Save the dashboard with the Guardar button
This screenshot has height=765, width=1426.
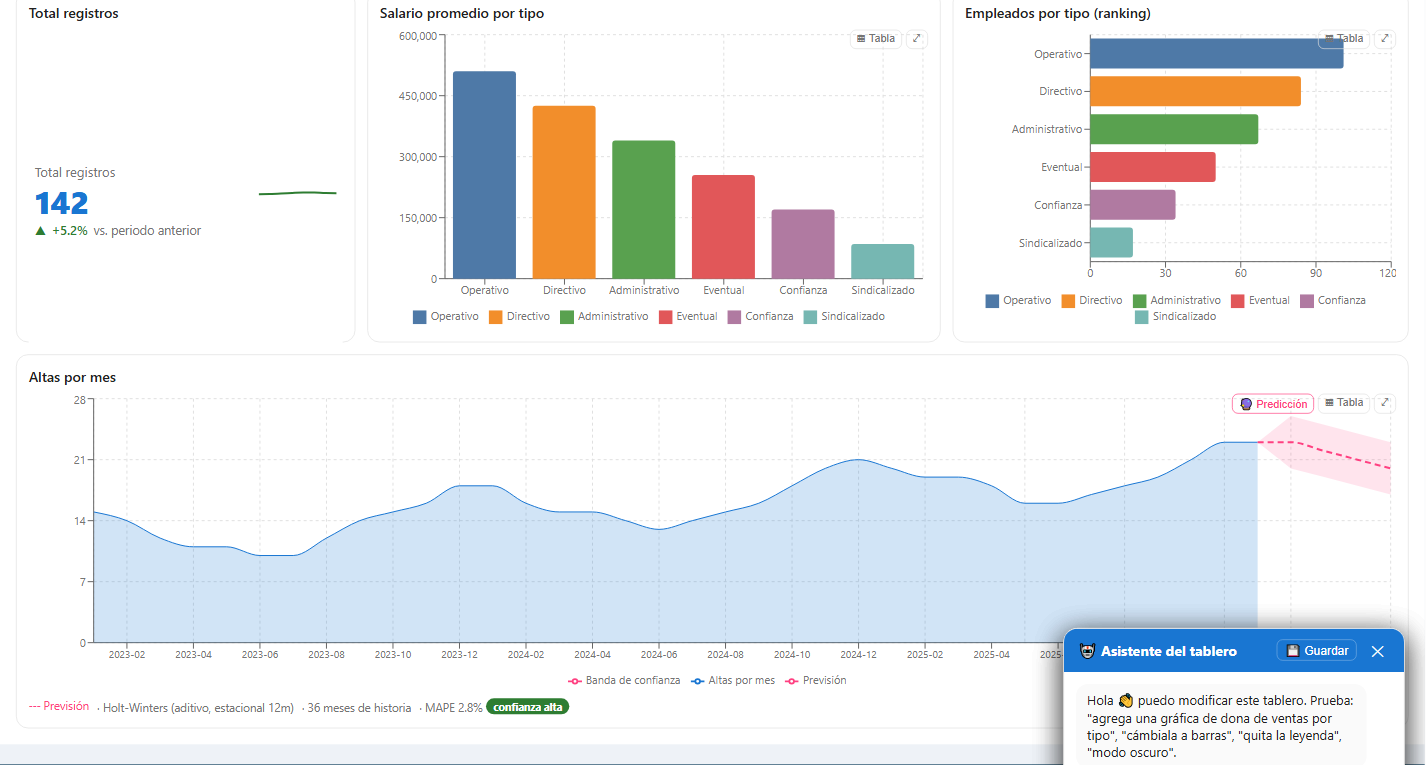(1317, 651)
